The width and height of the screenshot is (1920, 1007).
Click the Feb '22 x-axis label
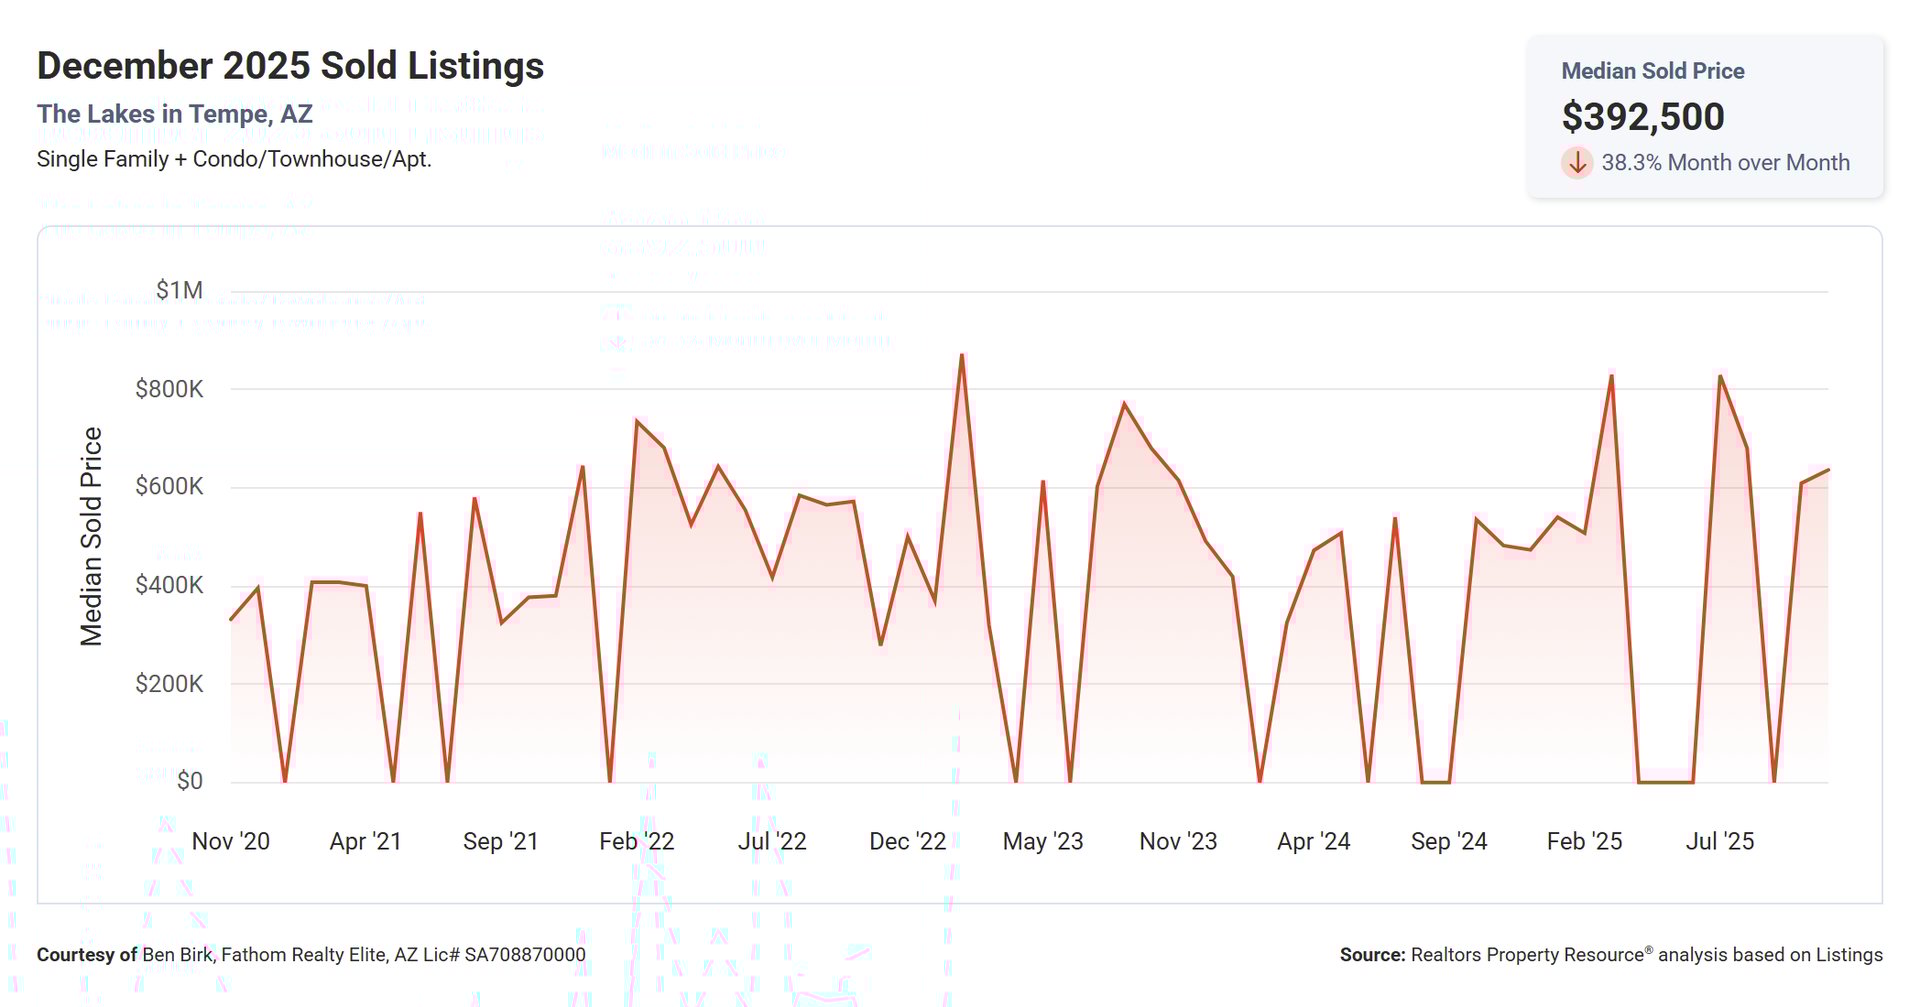(636, 841)
